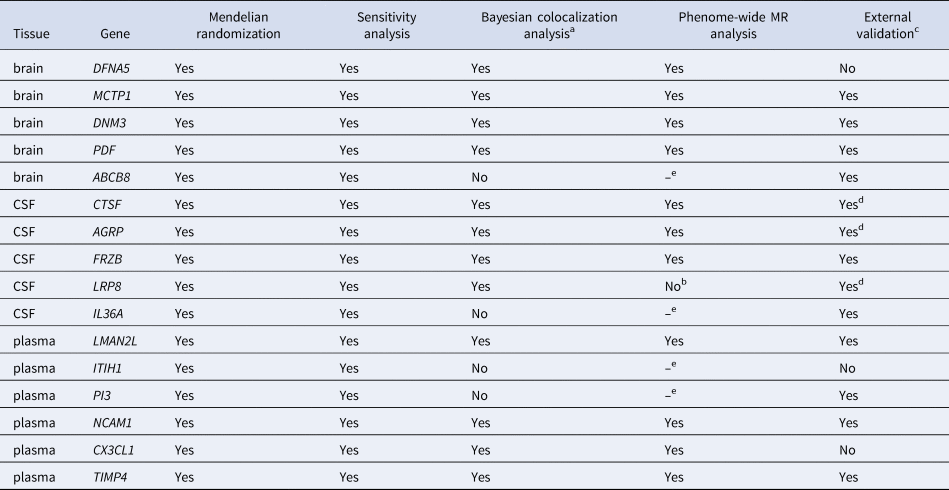
Task: Click Bayesian colocalization No for ITIH1
Action: point(480,369)
